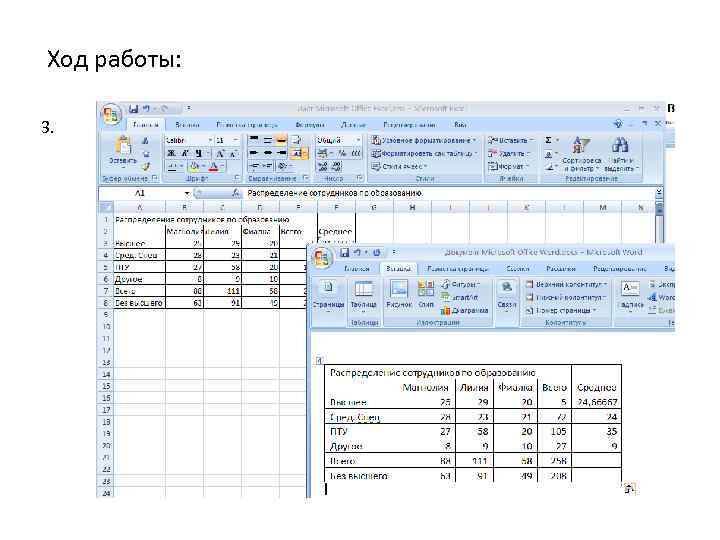Screen dimensions: 720x540
Task: Align cell content to top in Excel
Action: 254,140
